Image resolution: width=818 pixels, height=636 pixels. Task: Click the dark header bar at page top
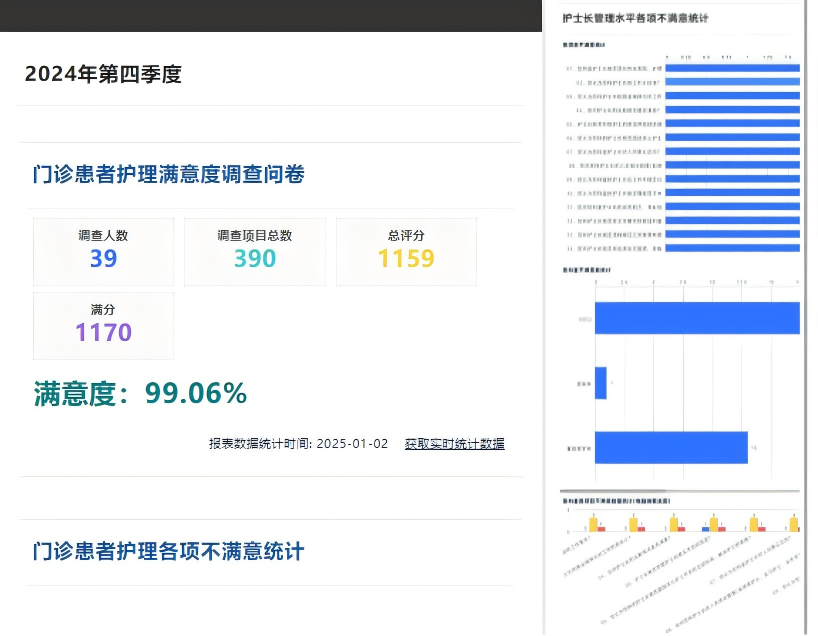point(270,15)
